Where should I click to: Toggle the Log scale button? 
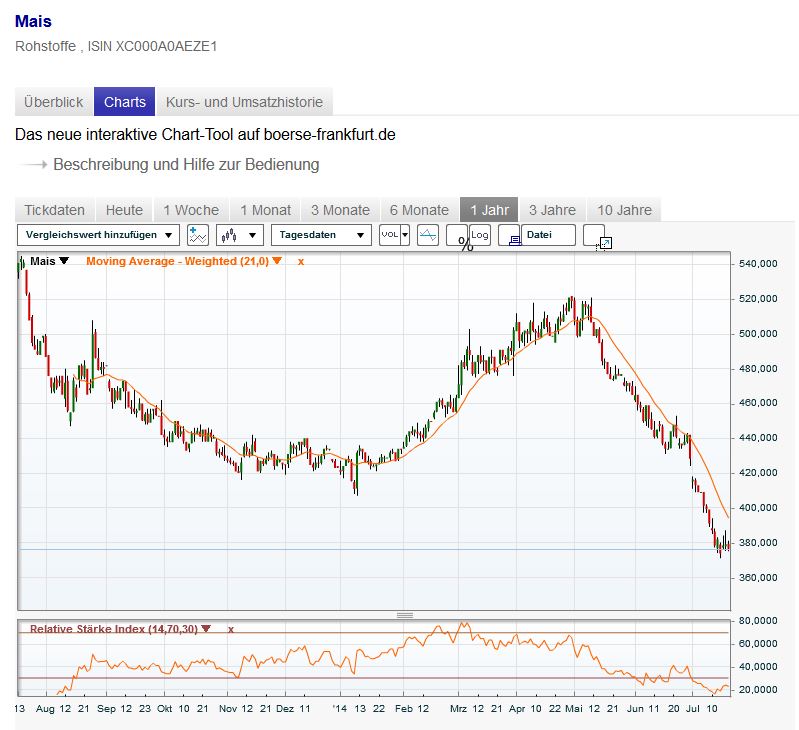[480, 235]
